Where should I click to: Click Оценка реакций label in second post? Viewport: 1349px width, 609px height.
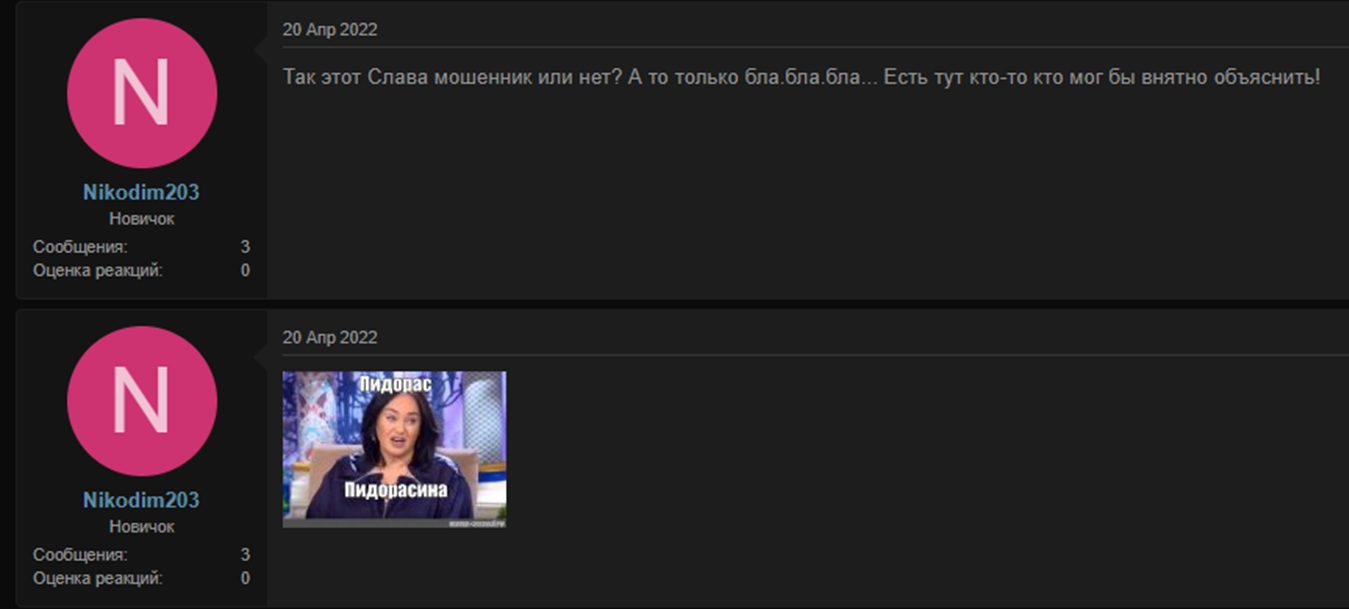(97, 578)
